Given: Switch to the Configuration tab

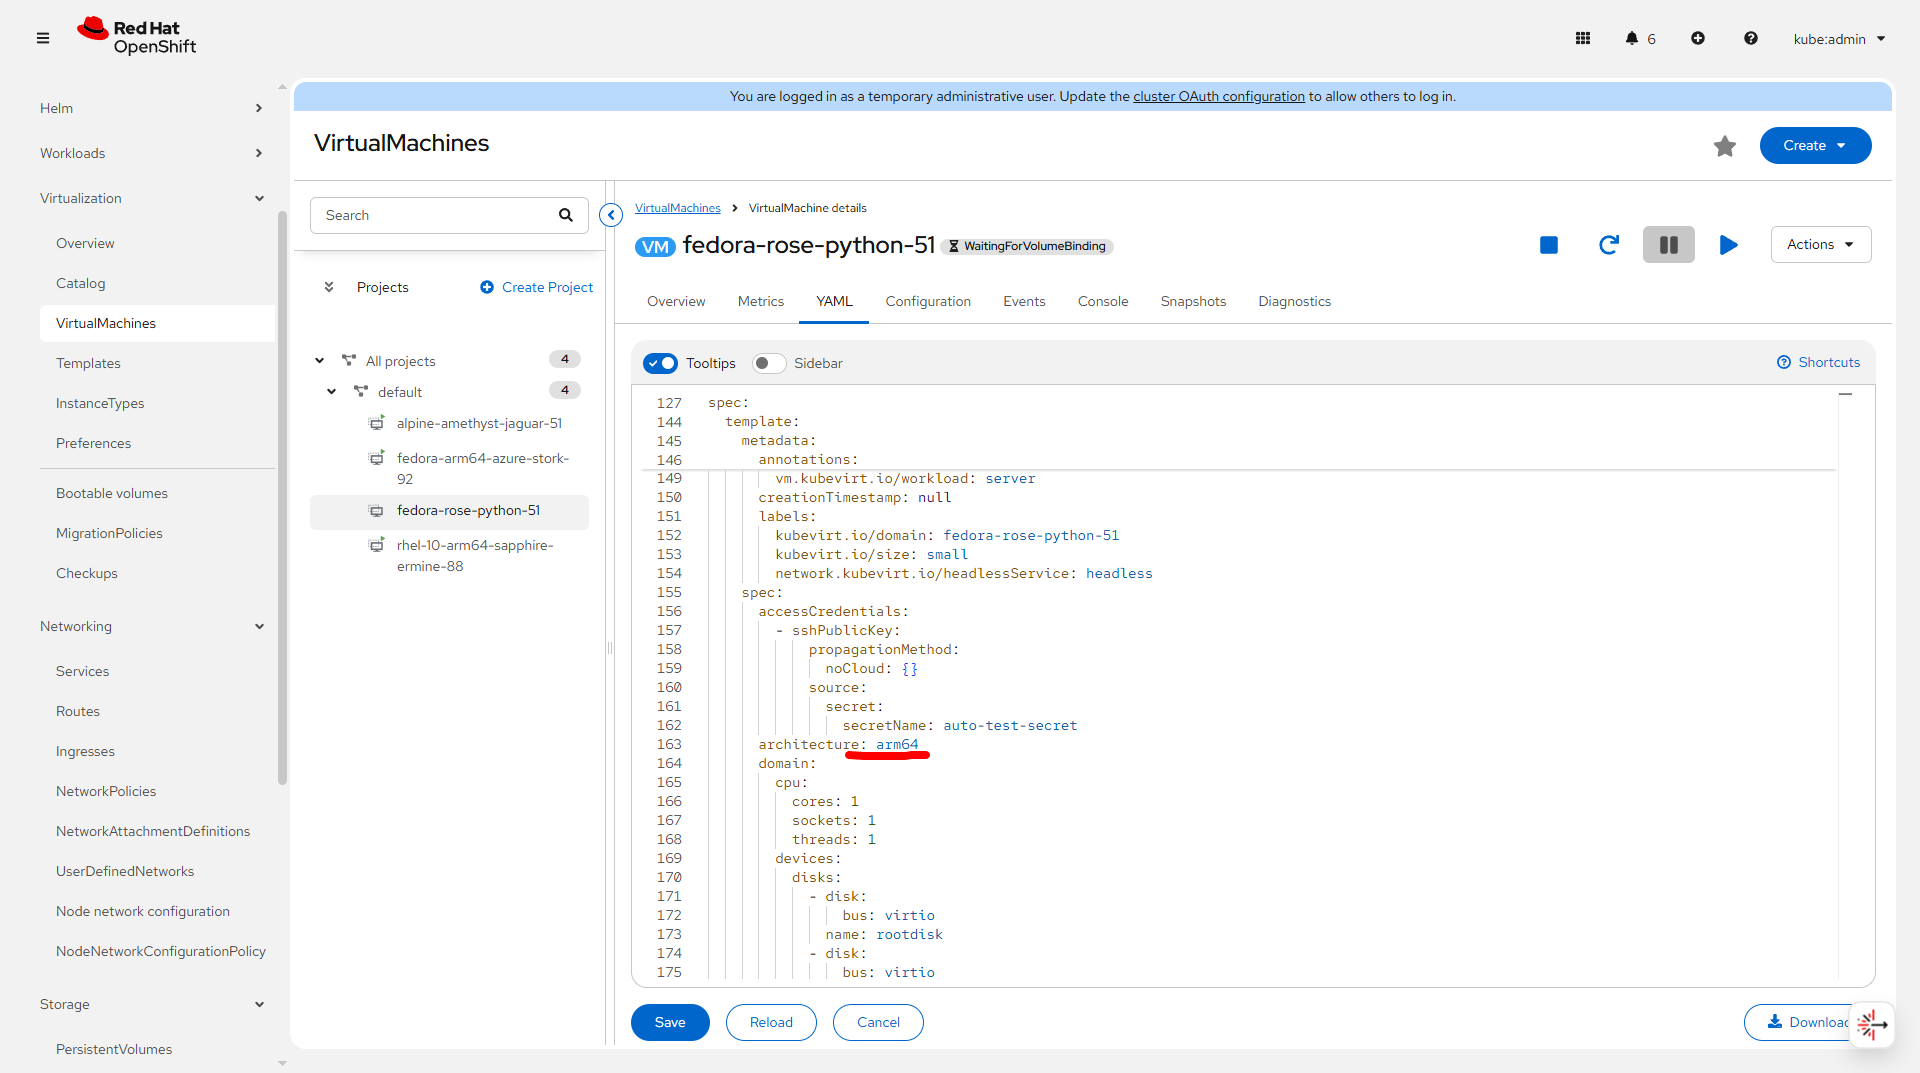Looking at the screenshot, I should (927, 302).
